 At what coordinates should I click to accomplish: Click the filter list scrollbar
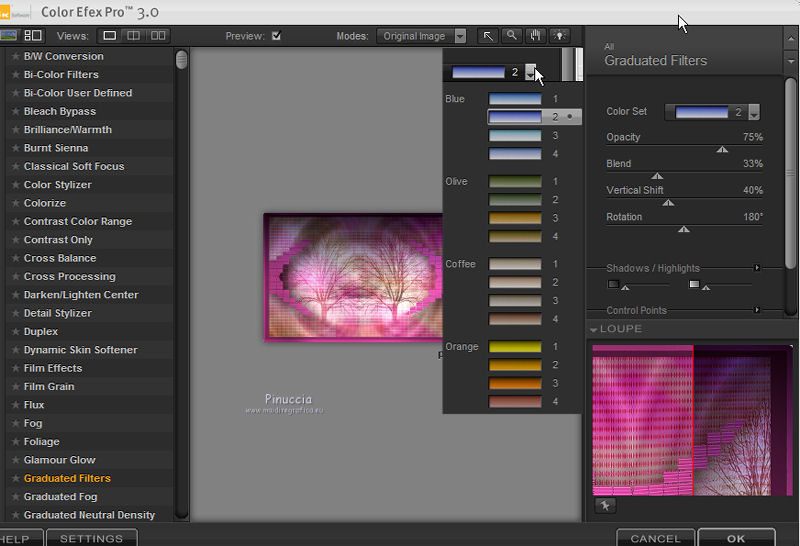coord(182,60)
